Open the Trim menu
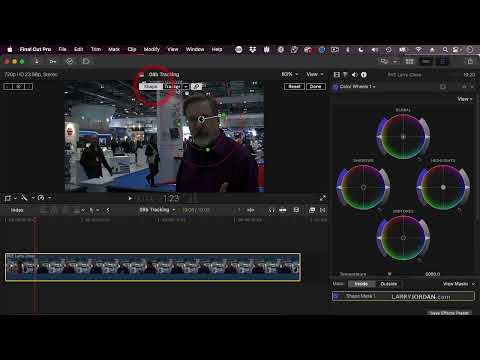Viewport: 480px width, 360px height. click(96, 49)
